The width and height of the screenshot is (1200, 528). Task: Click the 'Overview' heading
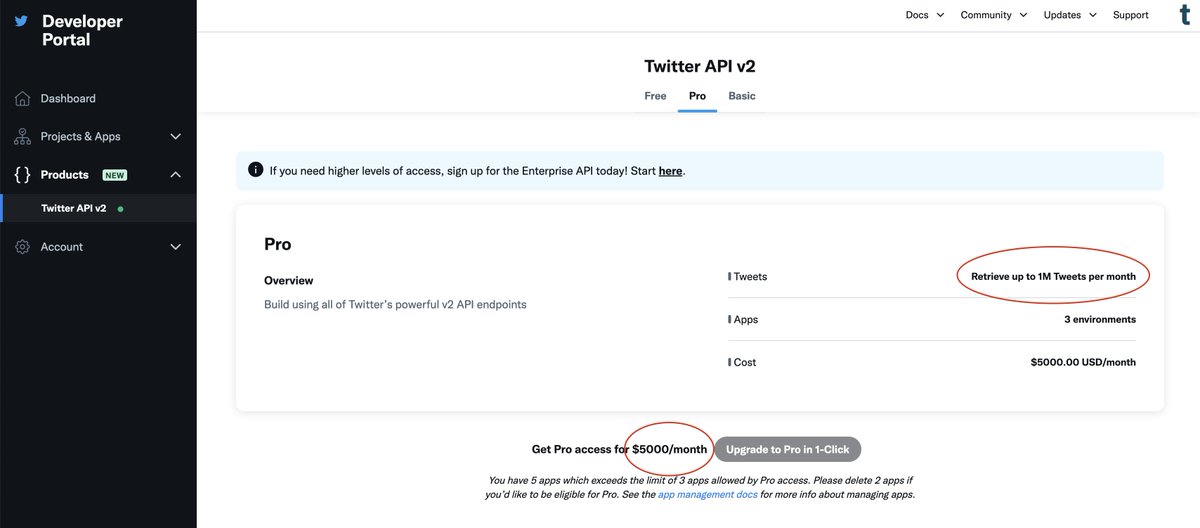click(288, 281)
